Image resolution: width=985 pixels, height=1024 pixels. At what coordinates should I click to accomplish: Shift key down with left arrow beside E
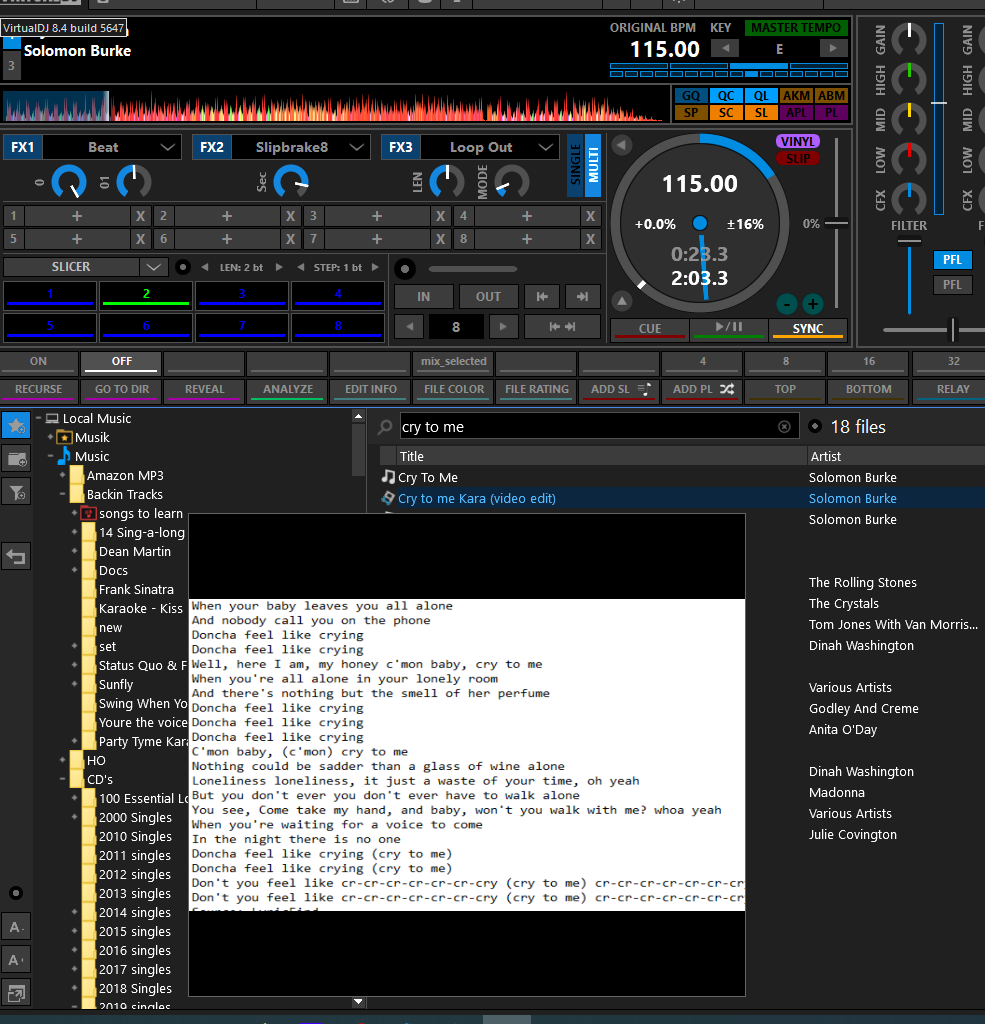point(725,48)
